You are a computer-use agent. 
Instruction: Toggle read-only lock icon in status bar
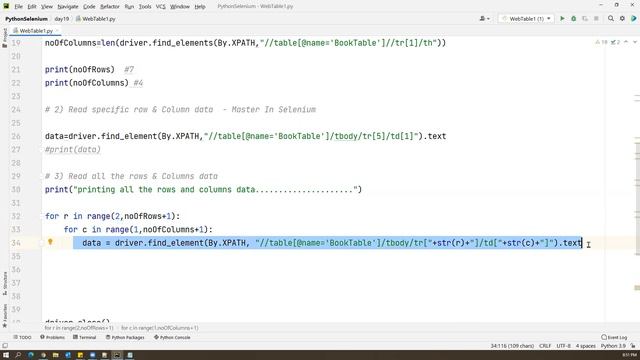click(x=633, y=346)
